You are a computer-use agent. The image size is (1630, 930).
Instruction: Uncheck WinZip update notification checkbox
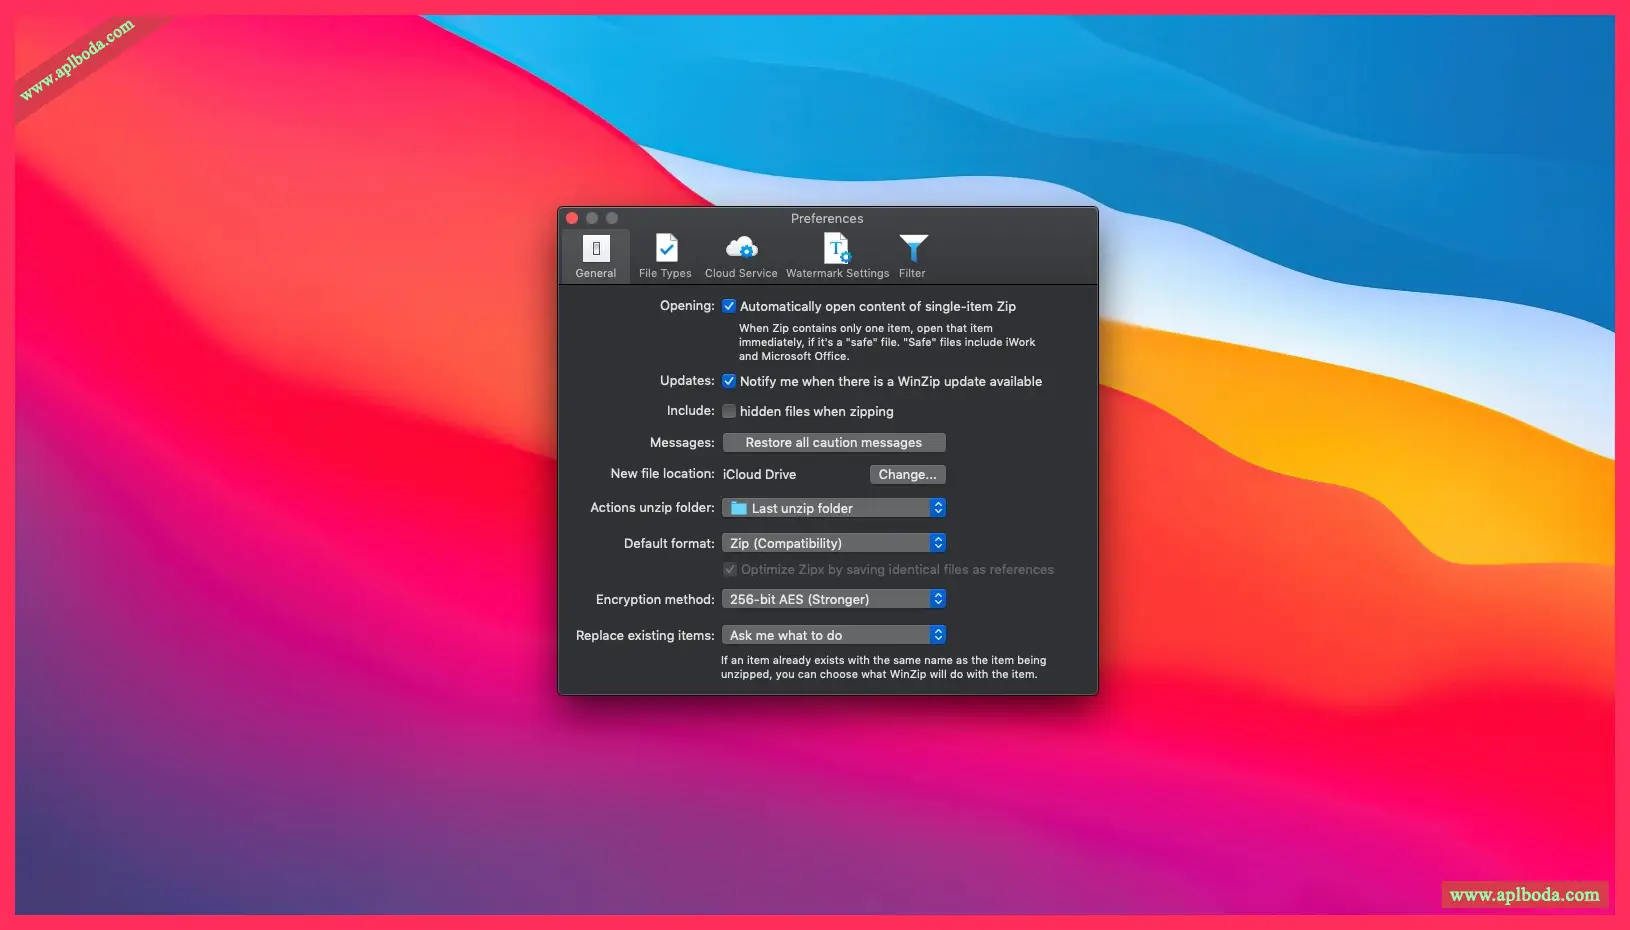(x=729, y=381)
